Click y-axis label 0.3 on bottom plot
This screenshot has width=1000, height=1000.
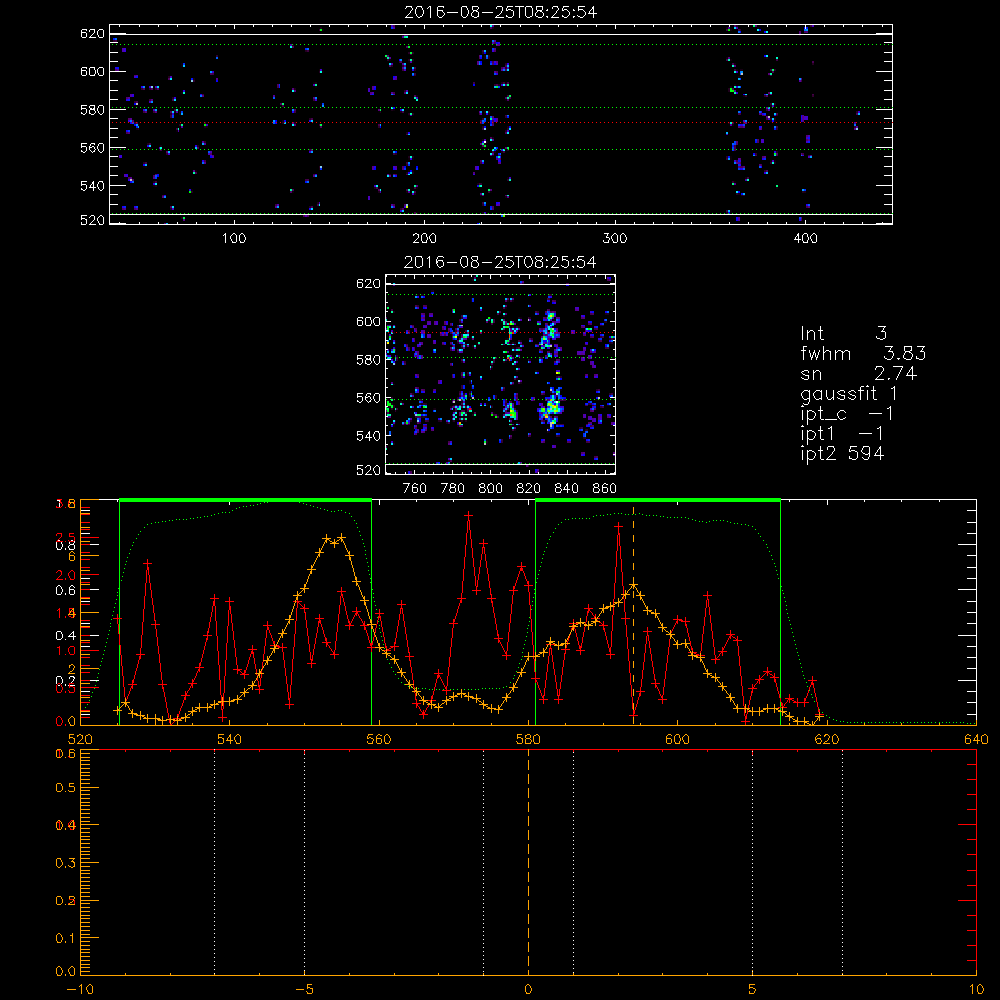pyautogui.click(x=66, y=863)
